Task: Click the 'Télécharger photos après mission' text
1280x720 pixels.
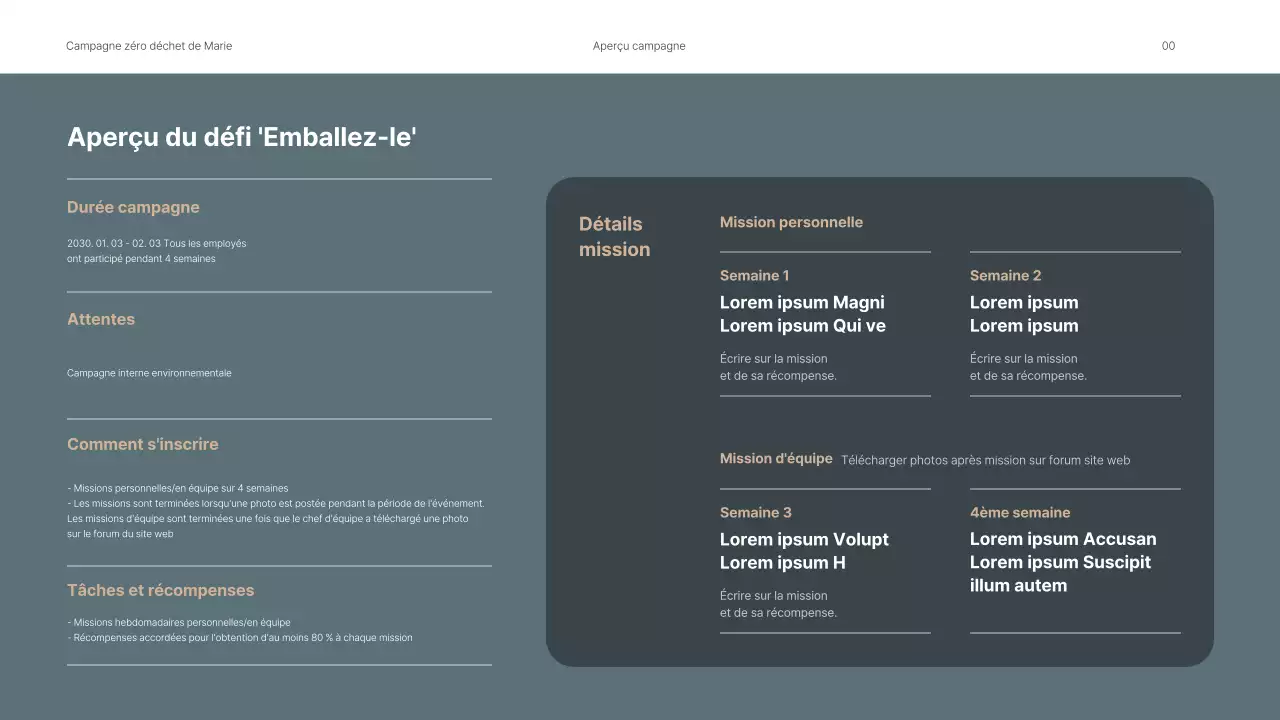Action: (985, 461)
